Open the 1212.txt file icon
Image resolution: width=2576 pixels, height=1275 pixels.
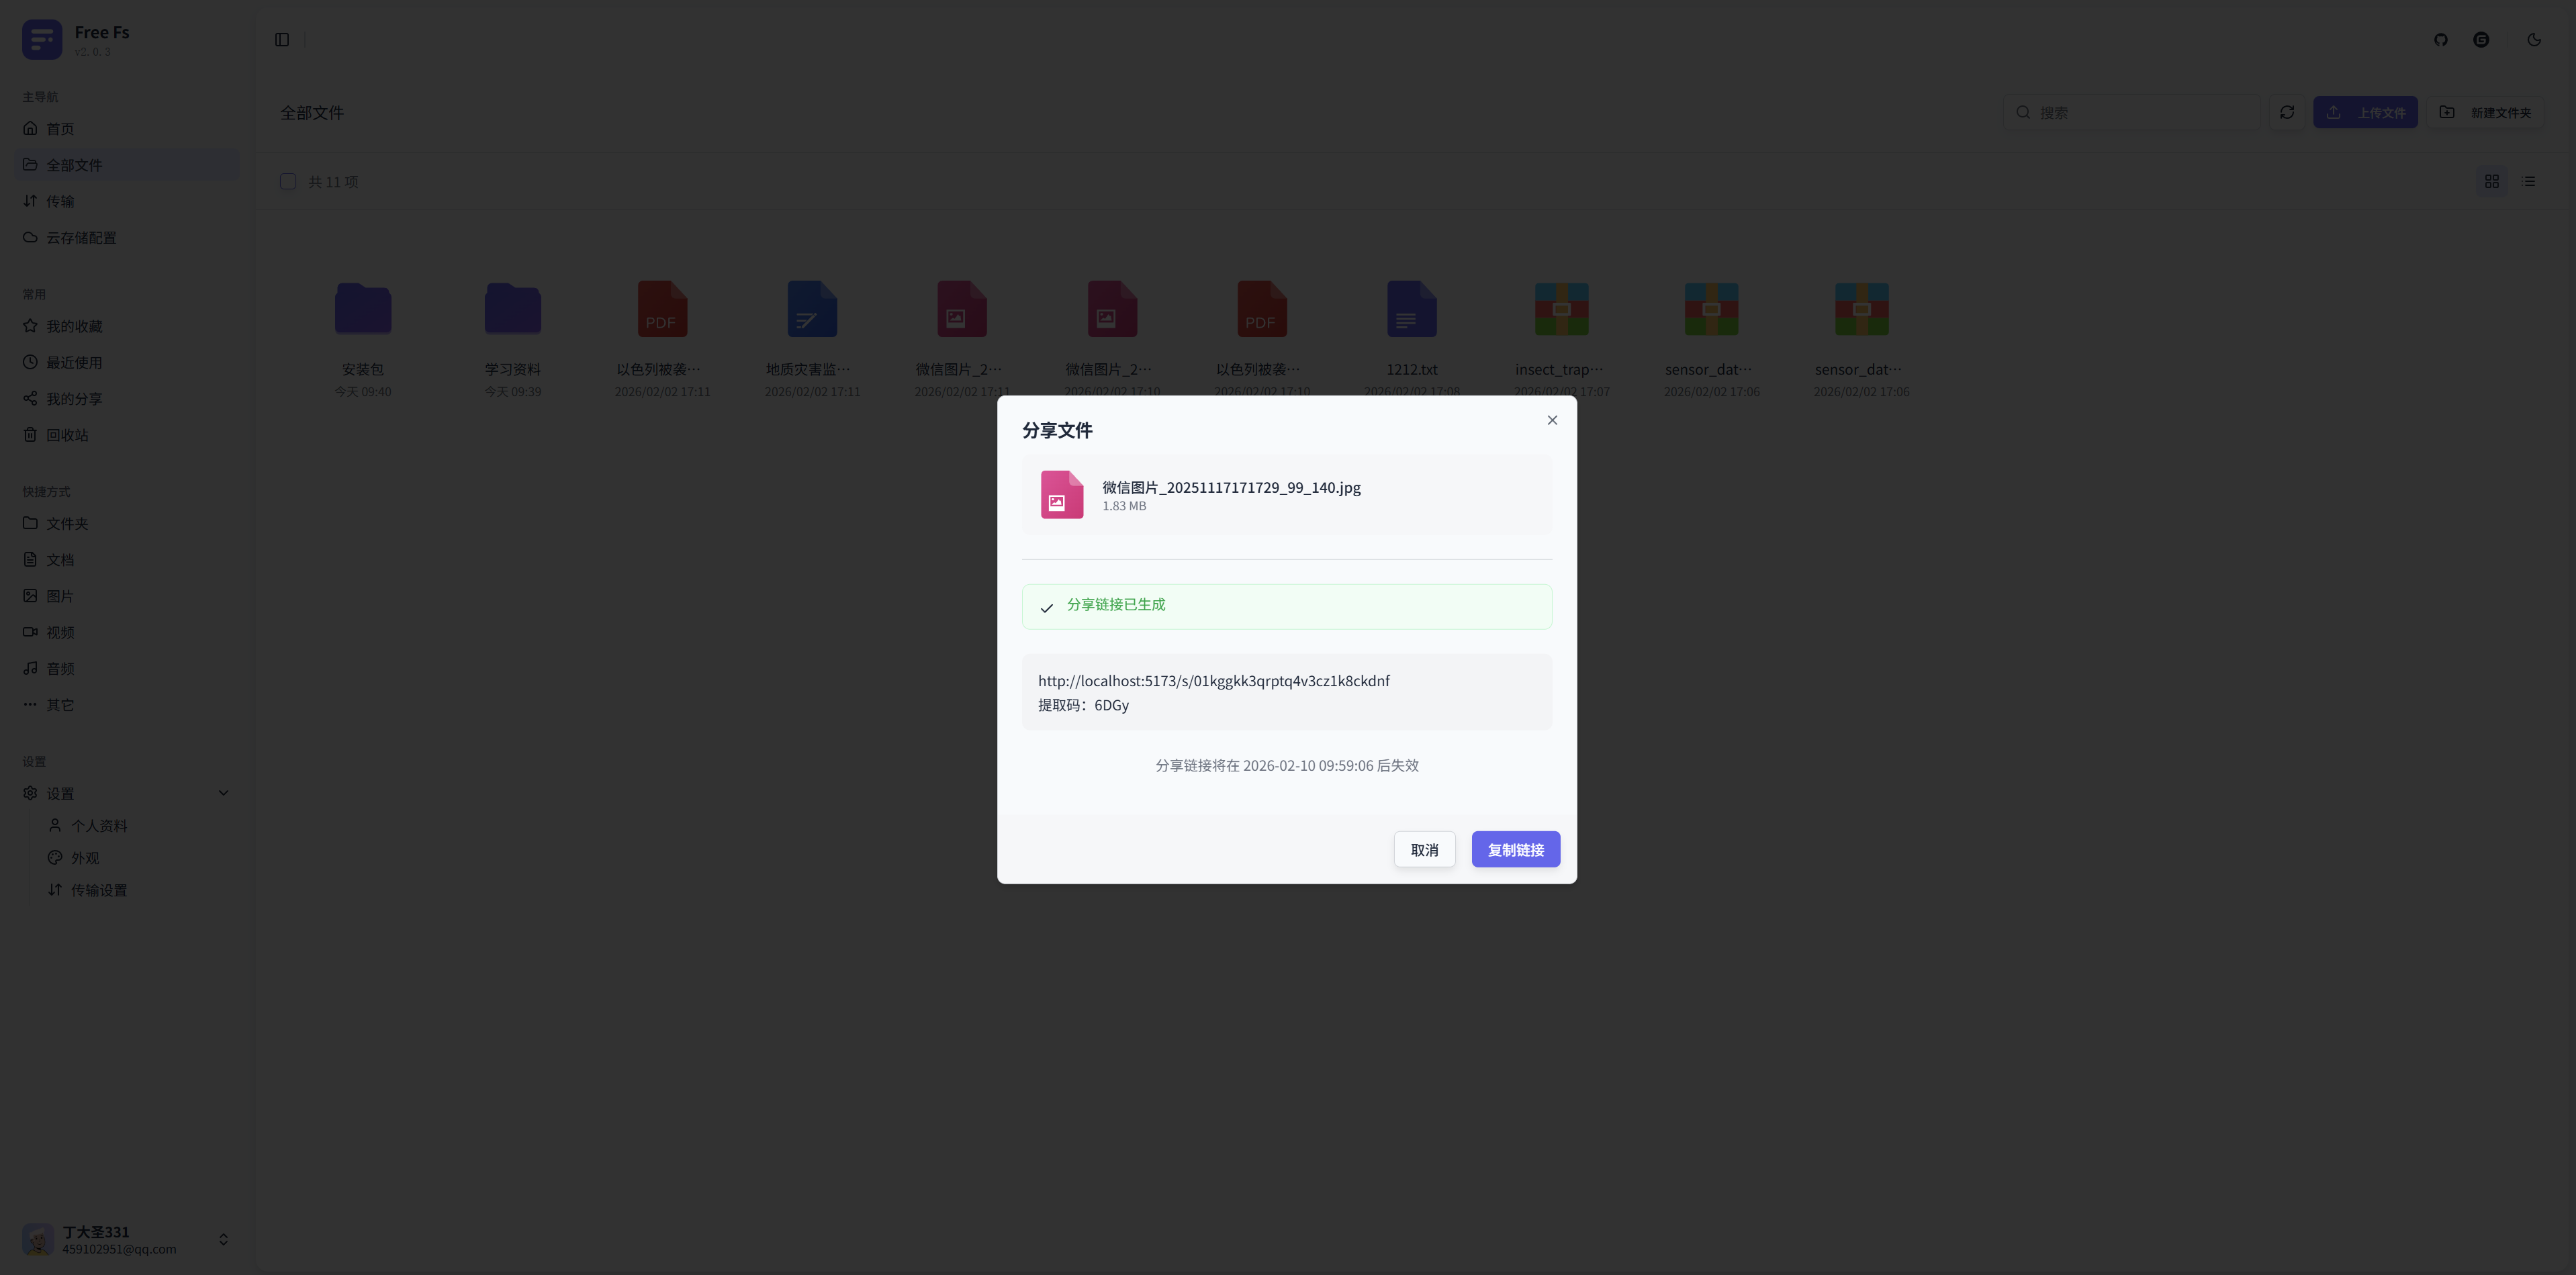point(1411,309)
